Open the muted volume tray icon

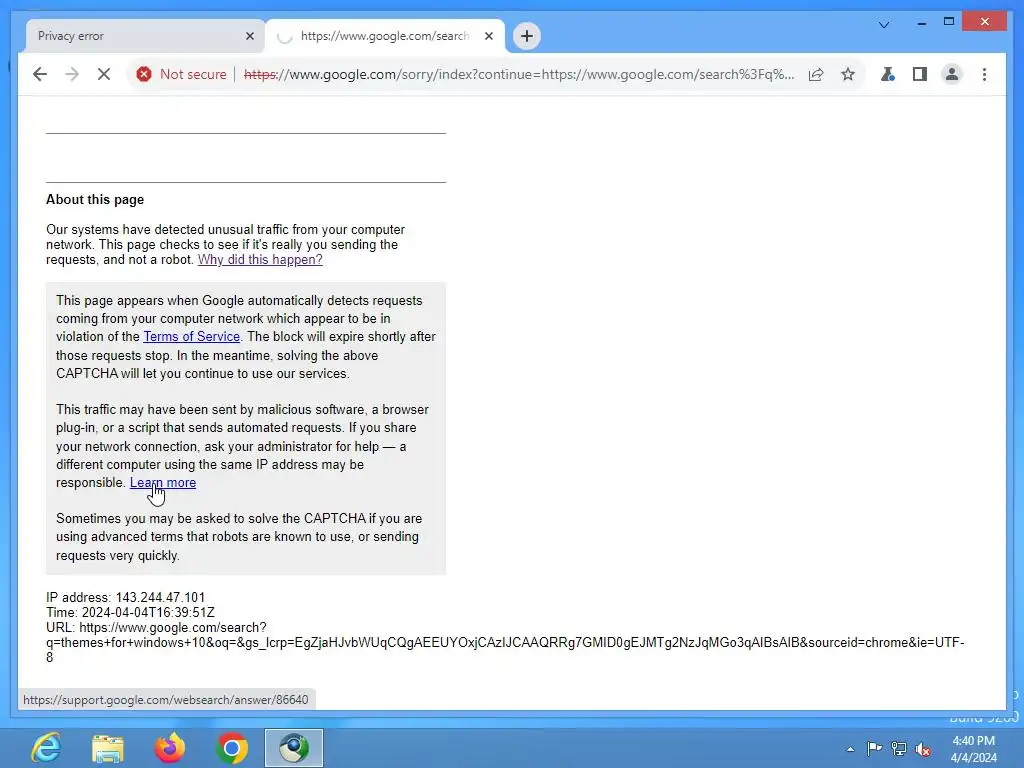(923, 749)
